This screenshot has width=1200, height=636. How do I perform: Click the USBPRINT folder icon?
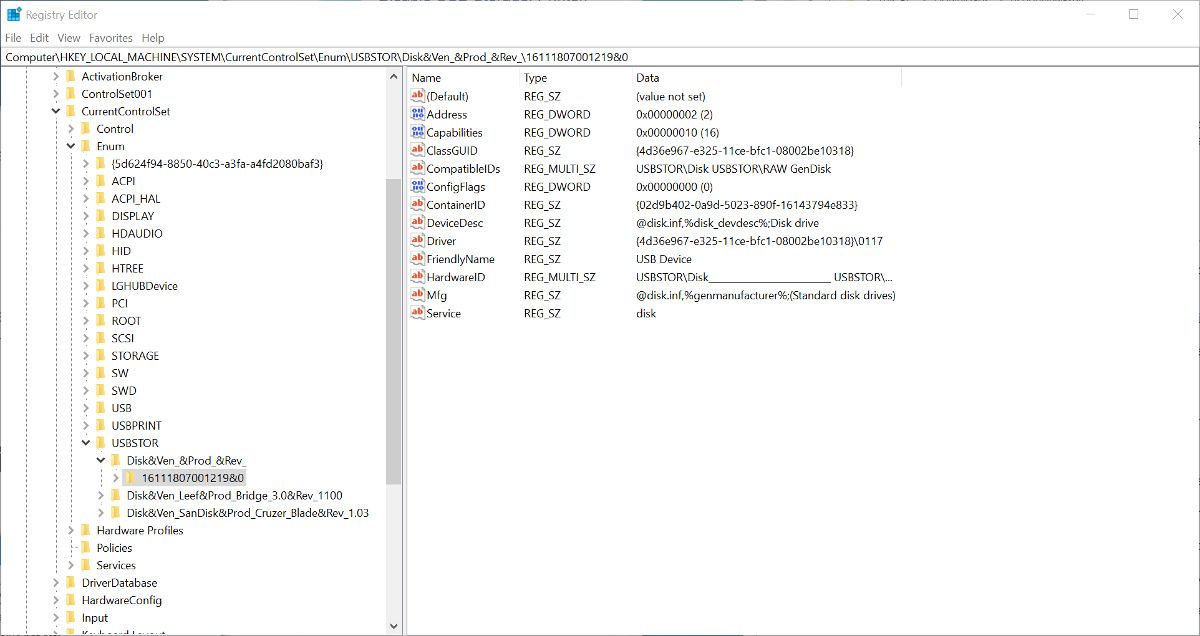coord(100,425)
